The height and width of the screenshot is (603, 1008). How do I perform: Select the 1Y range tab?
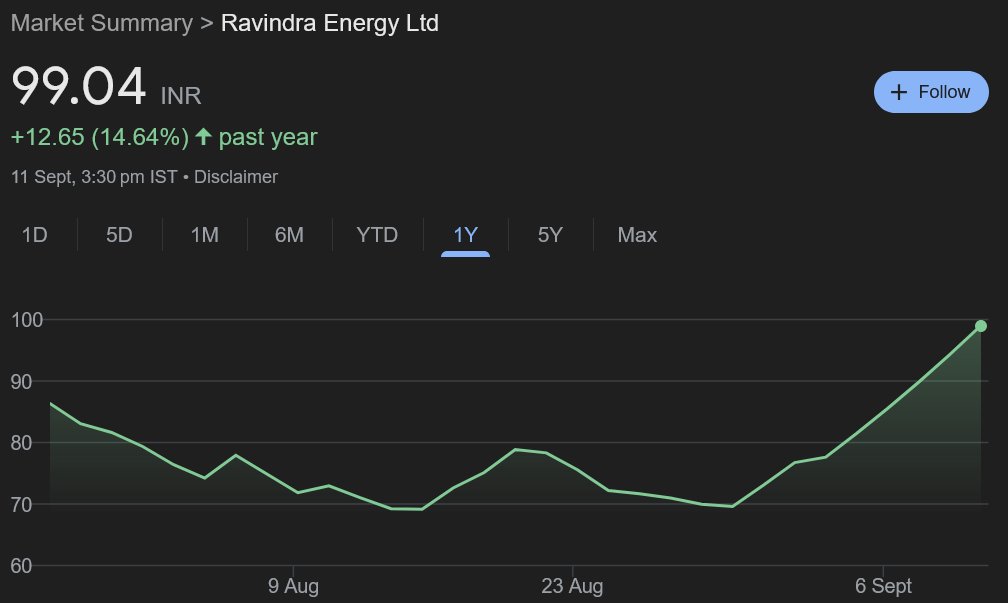(465, 235)
